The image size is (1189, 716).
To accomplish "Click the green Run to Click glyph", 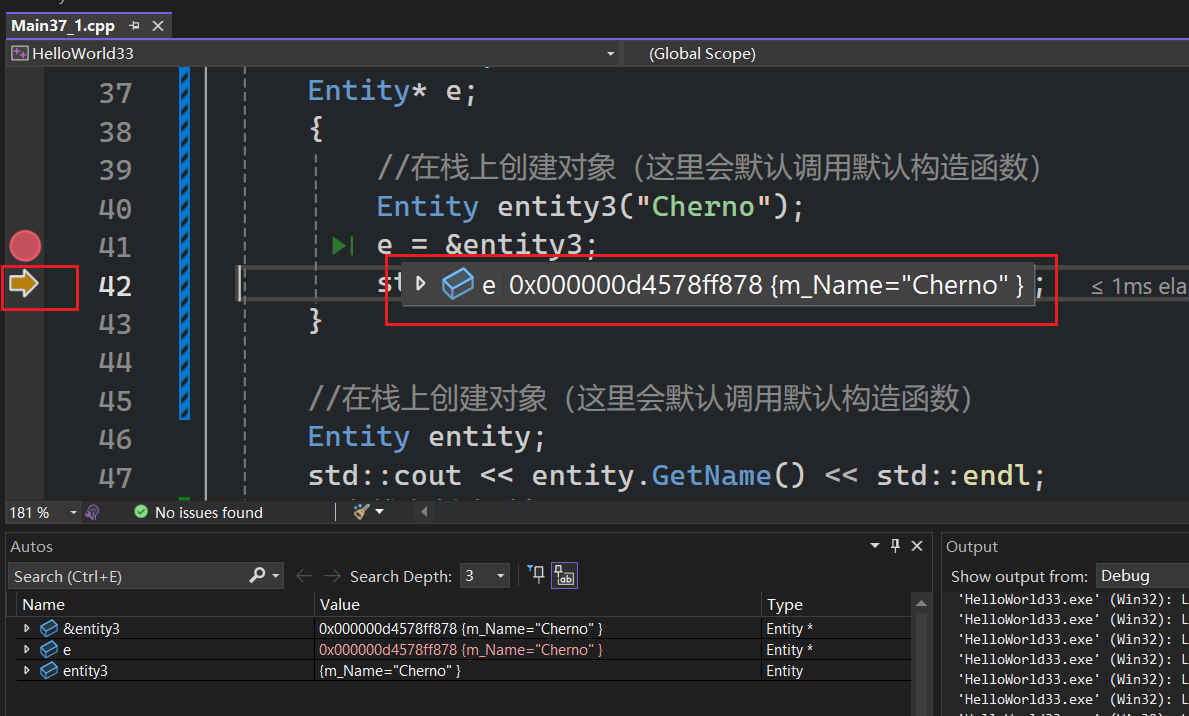I will [343, 246].
